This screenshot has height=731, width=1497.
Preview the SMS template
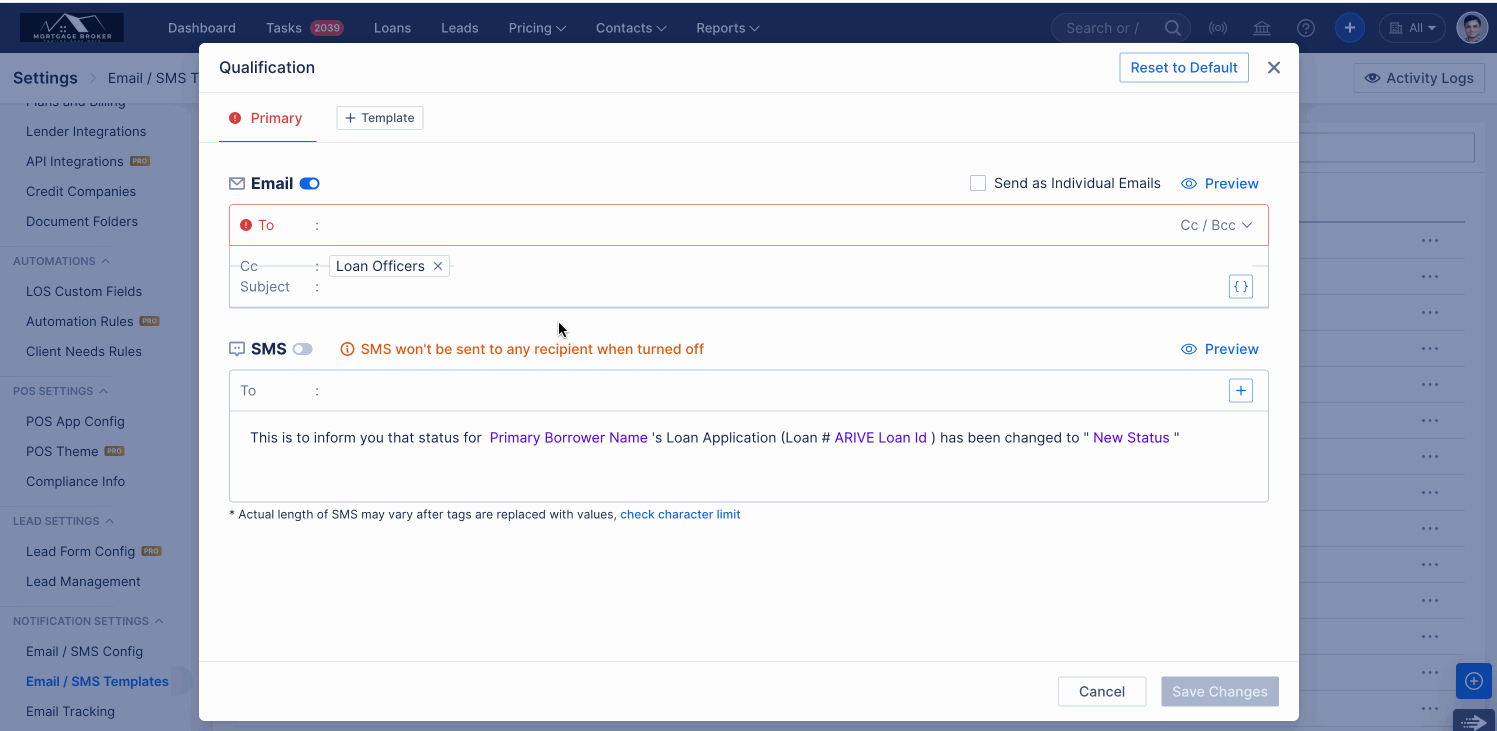tap(1220, 349)
